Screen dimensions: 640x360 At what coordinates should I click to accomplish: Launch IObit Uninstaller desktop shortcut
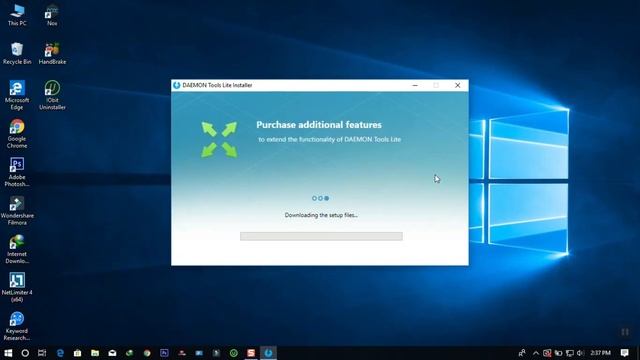[x=52, y=95]
